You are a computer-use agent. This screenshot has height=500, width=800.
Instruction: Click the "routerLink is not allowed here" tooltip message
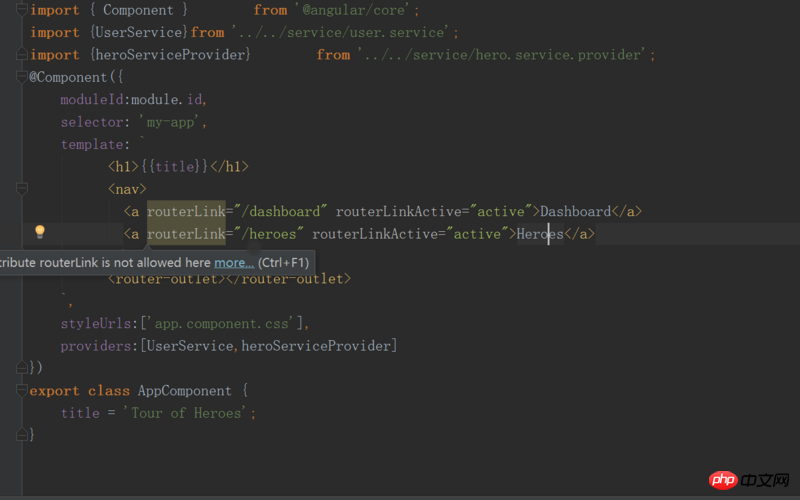pos(106,263)
